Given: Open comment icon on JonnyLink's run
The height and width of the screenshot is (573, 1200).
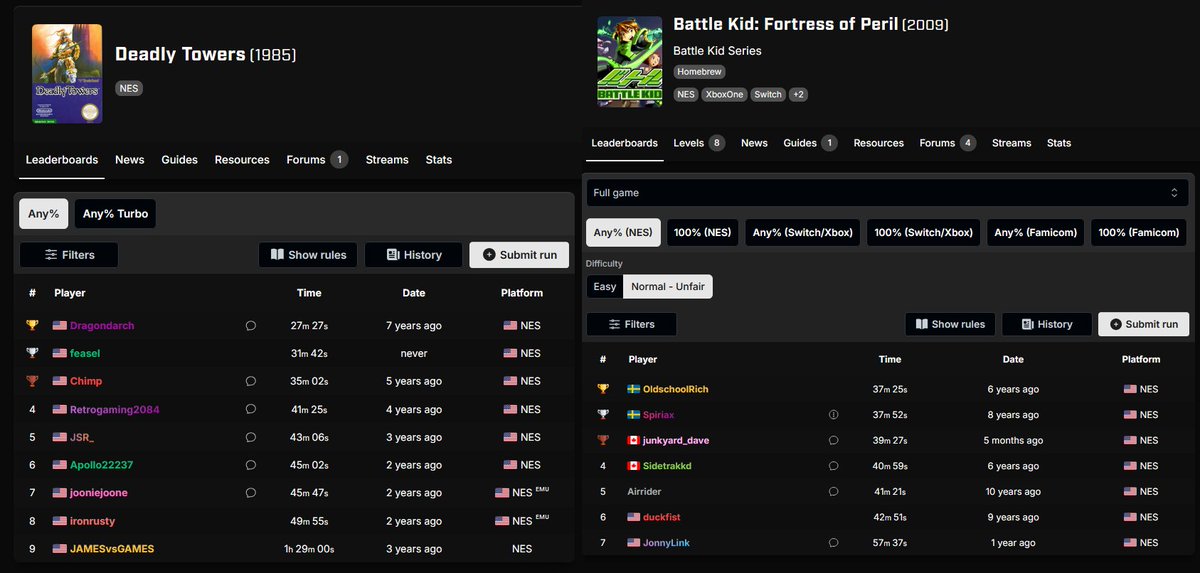Looking at the screenshot, I should coord(833,543).
